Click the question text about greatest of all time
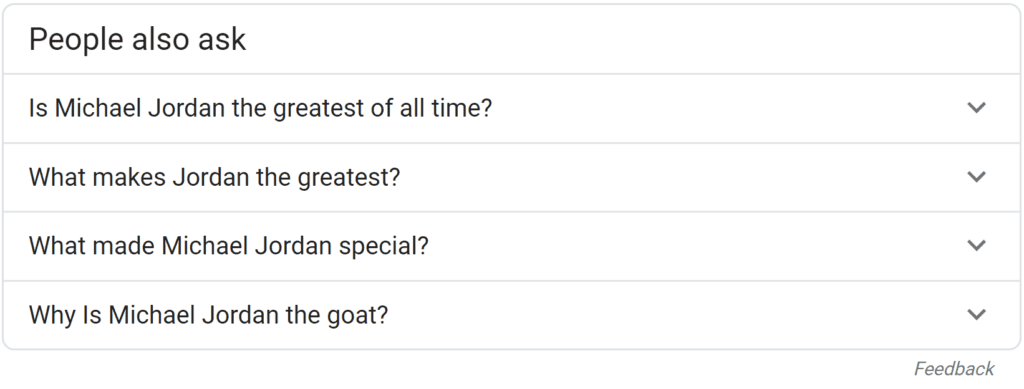1024x389 pixels. tap(260, 108)
